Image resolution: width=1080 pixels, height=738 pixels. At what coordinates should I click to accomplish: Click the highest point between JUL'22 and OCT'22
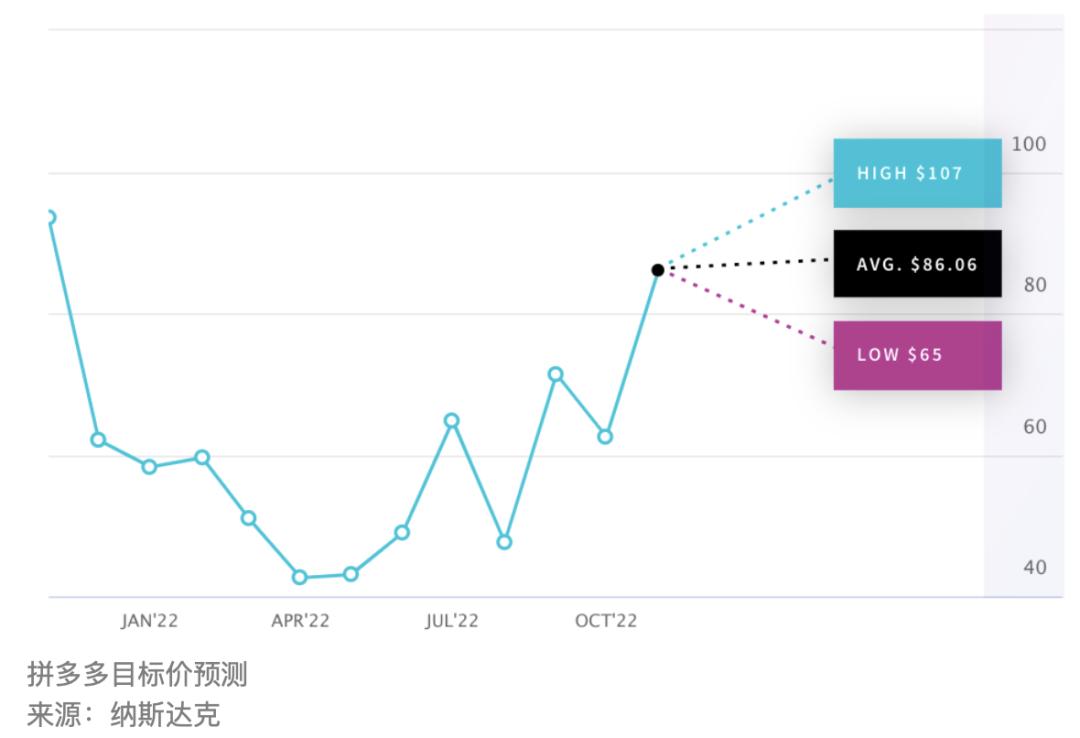[555, 375]
